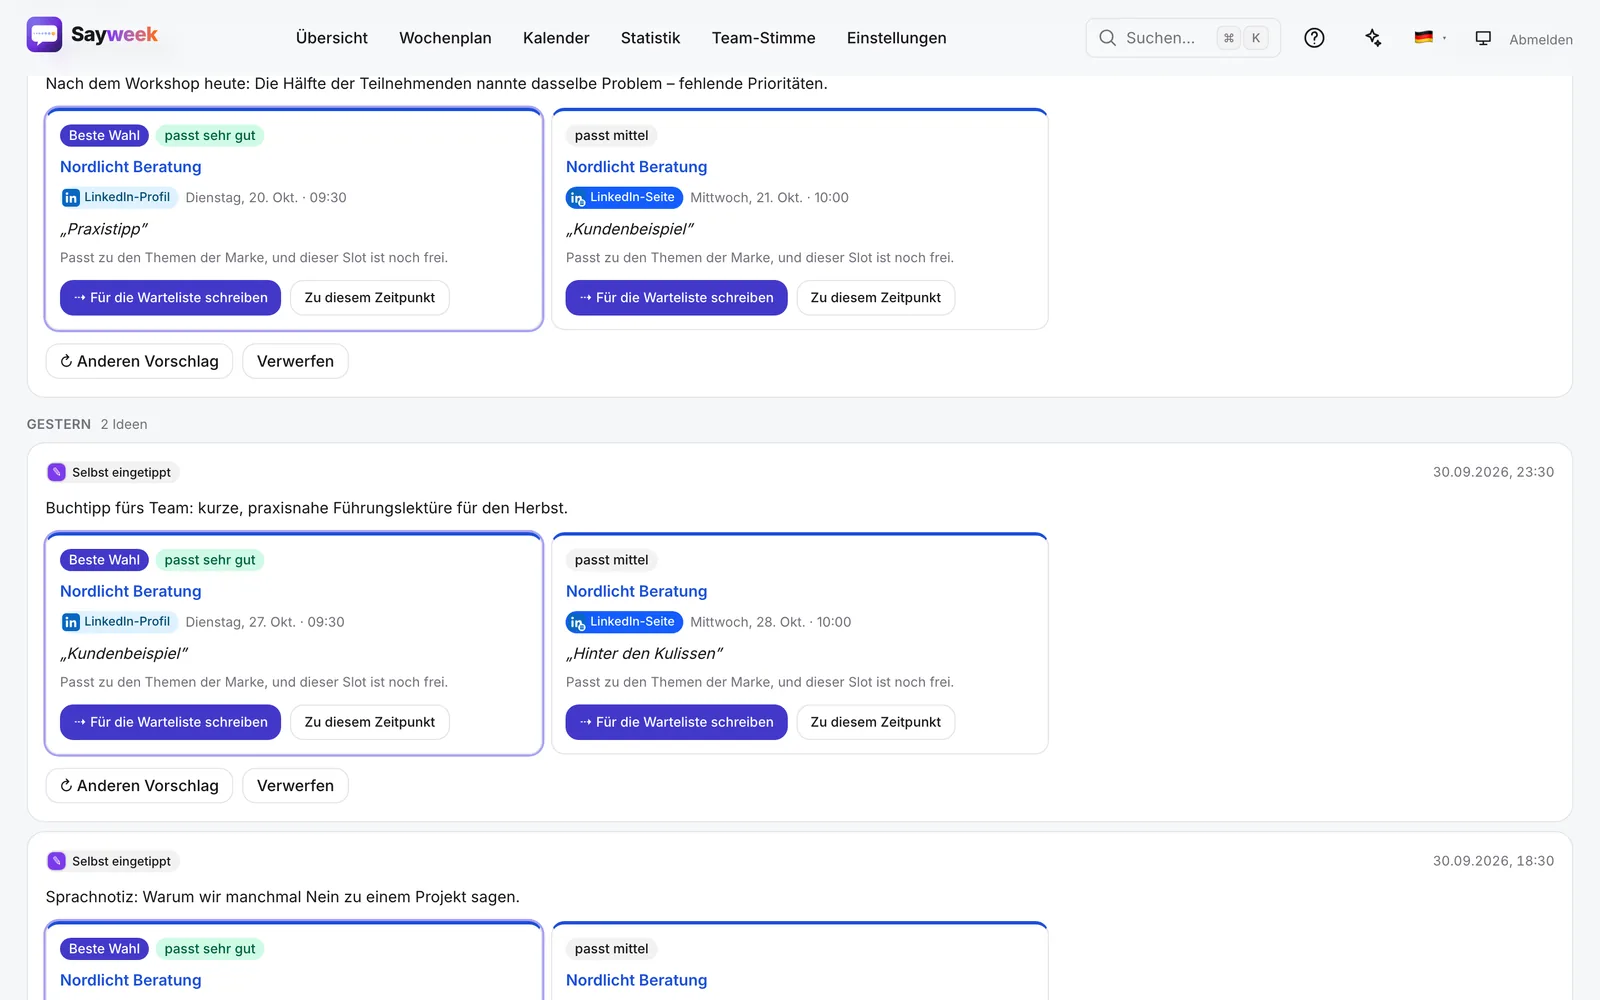Click LinkedIn-Profil badge for Dienstag, 20. Okt.
This screenshot has width=1600, height=1000.
pos(118,197)
